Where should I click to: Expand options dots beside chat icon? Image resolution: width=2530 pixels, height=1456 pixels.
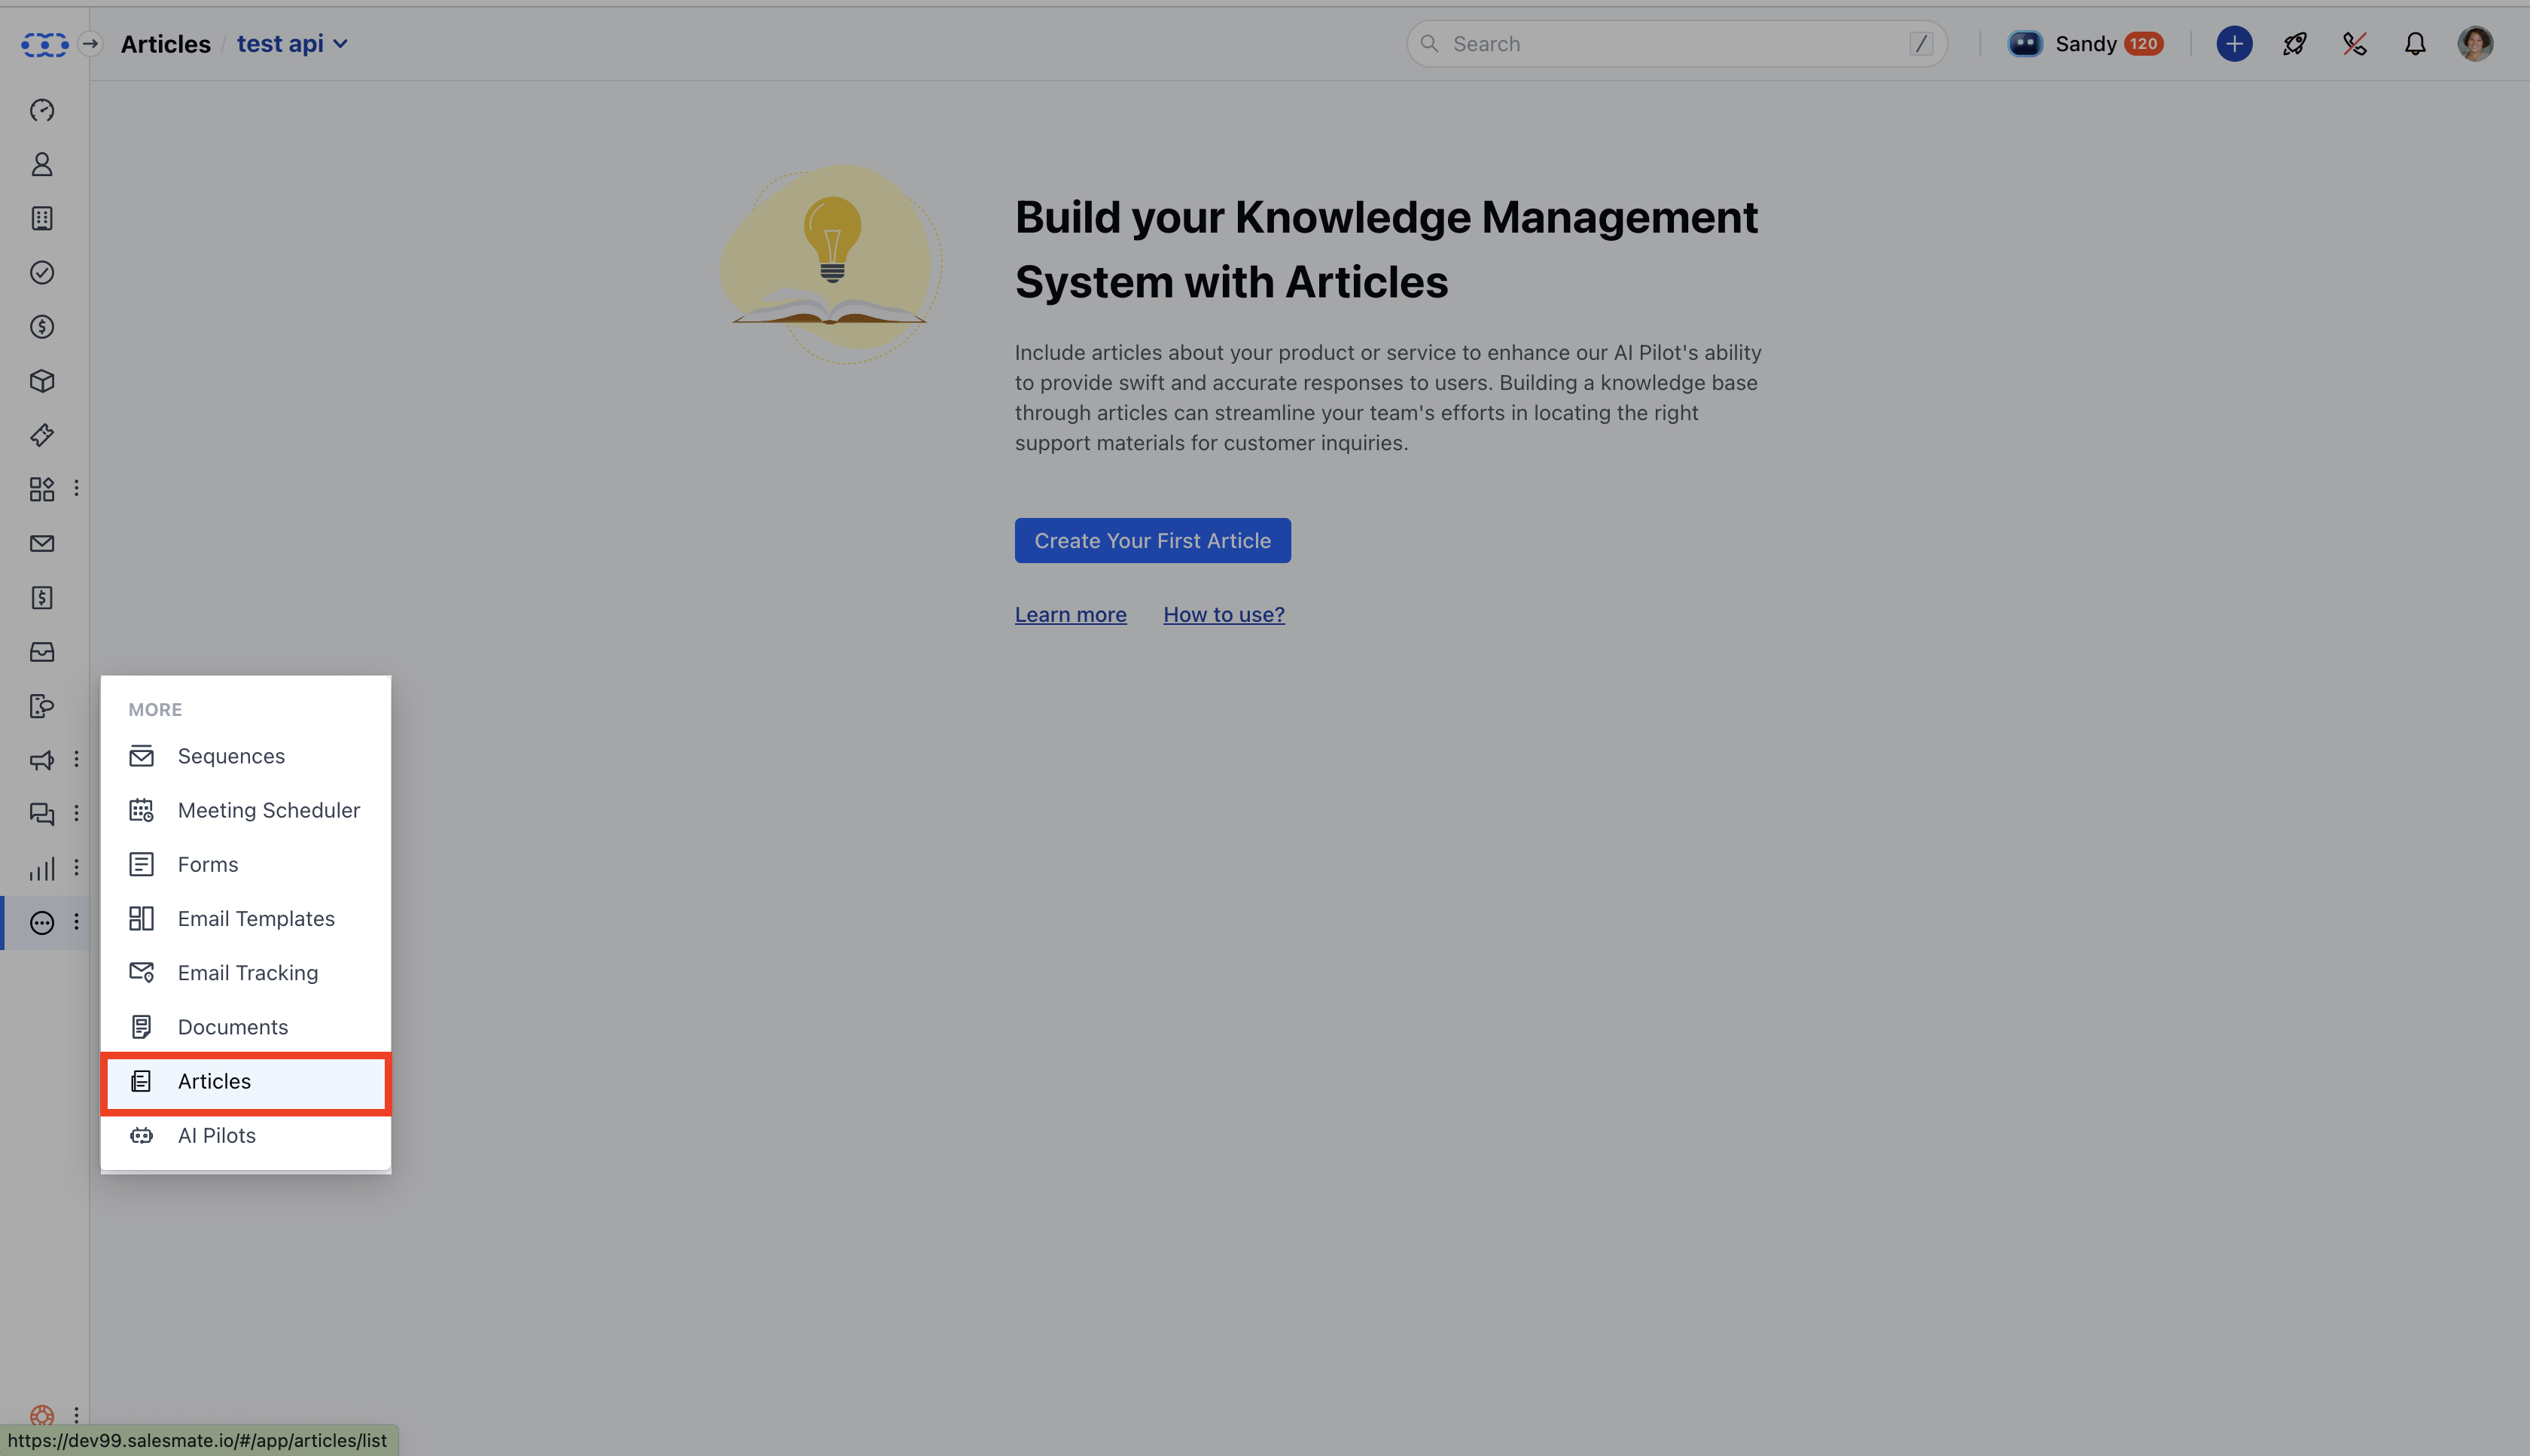[76, 814]
